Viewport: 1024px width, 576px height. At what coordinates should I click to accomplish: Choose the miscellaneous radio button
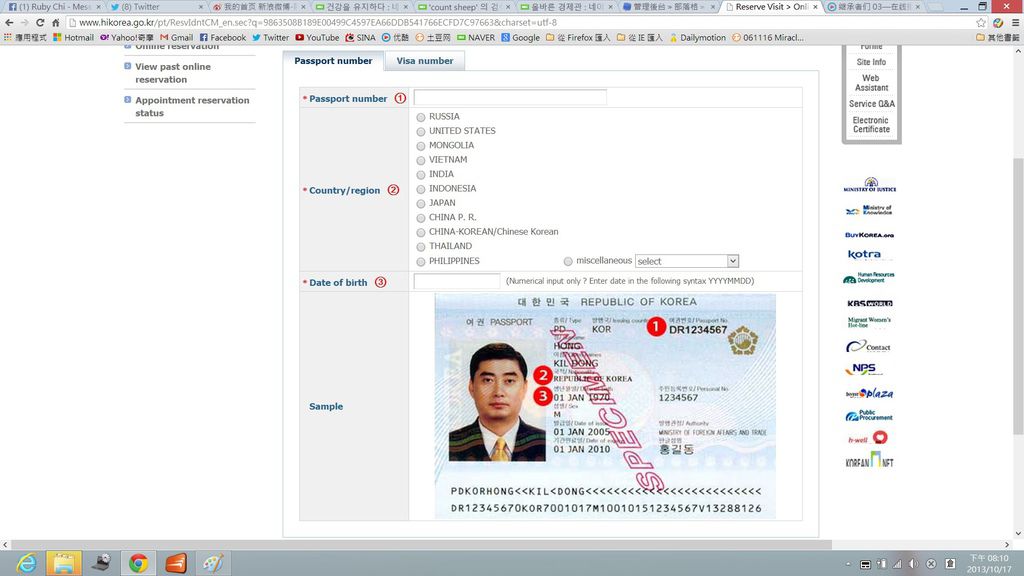tap(568, 261)
